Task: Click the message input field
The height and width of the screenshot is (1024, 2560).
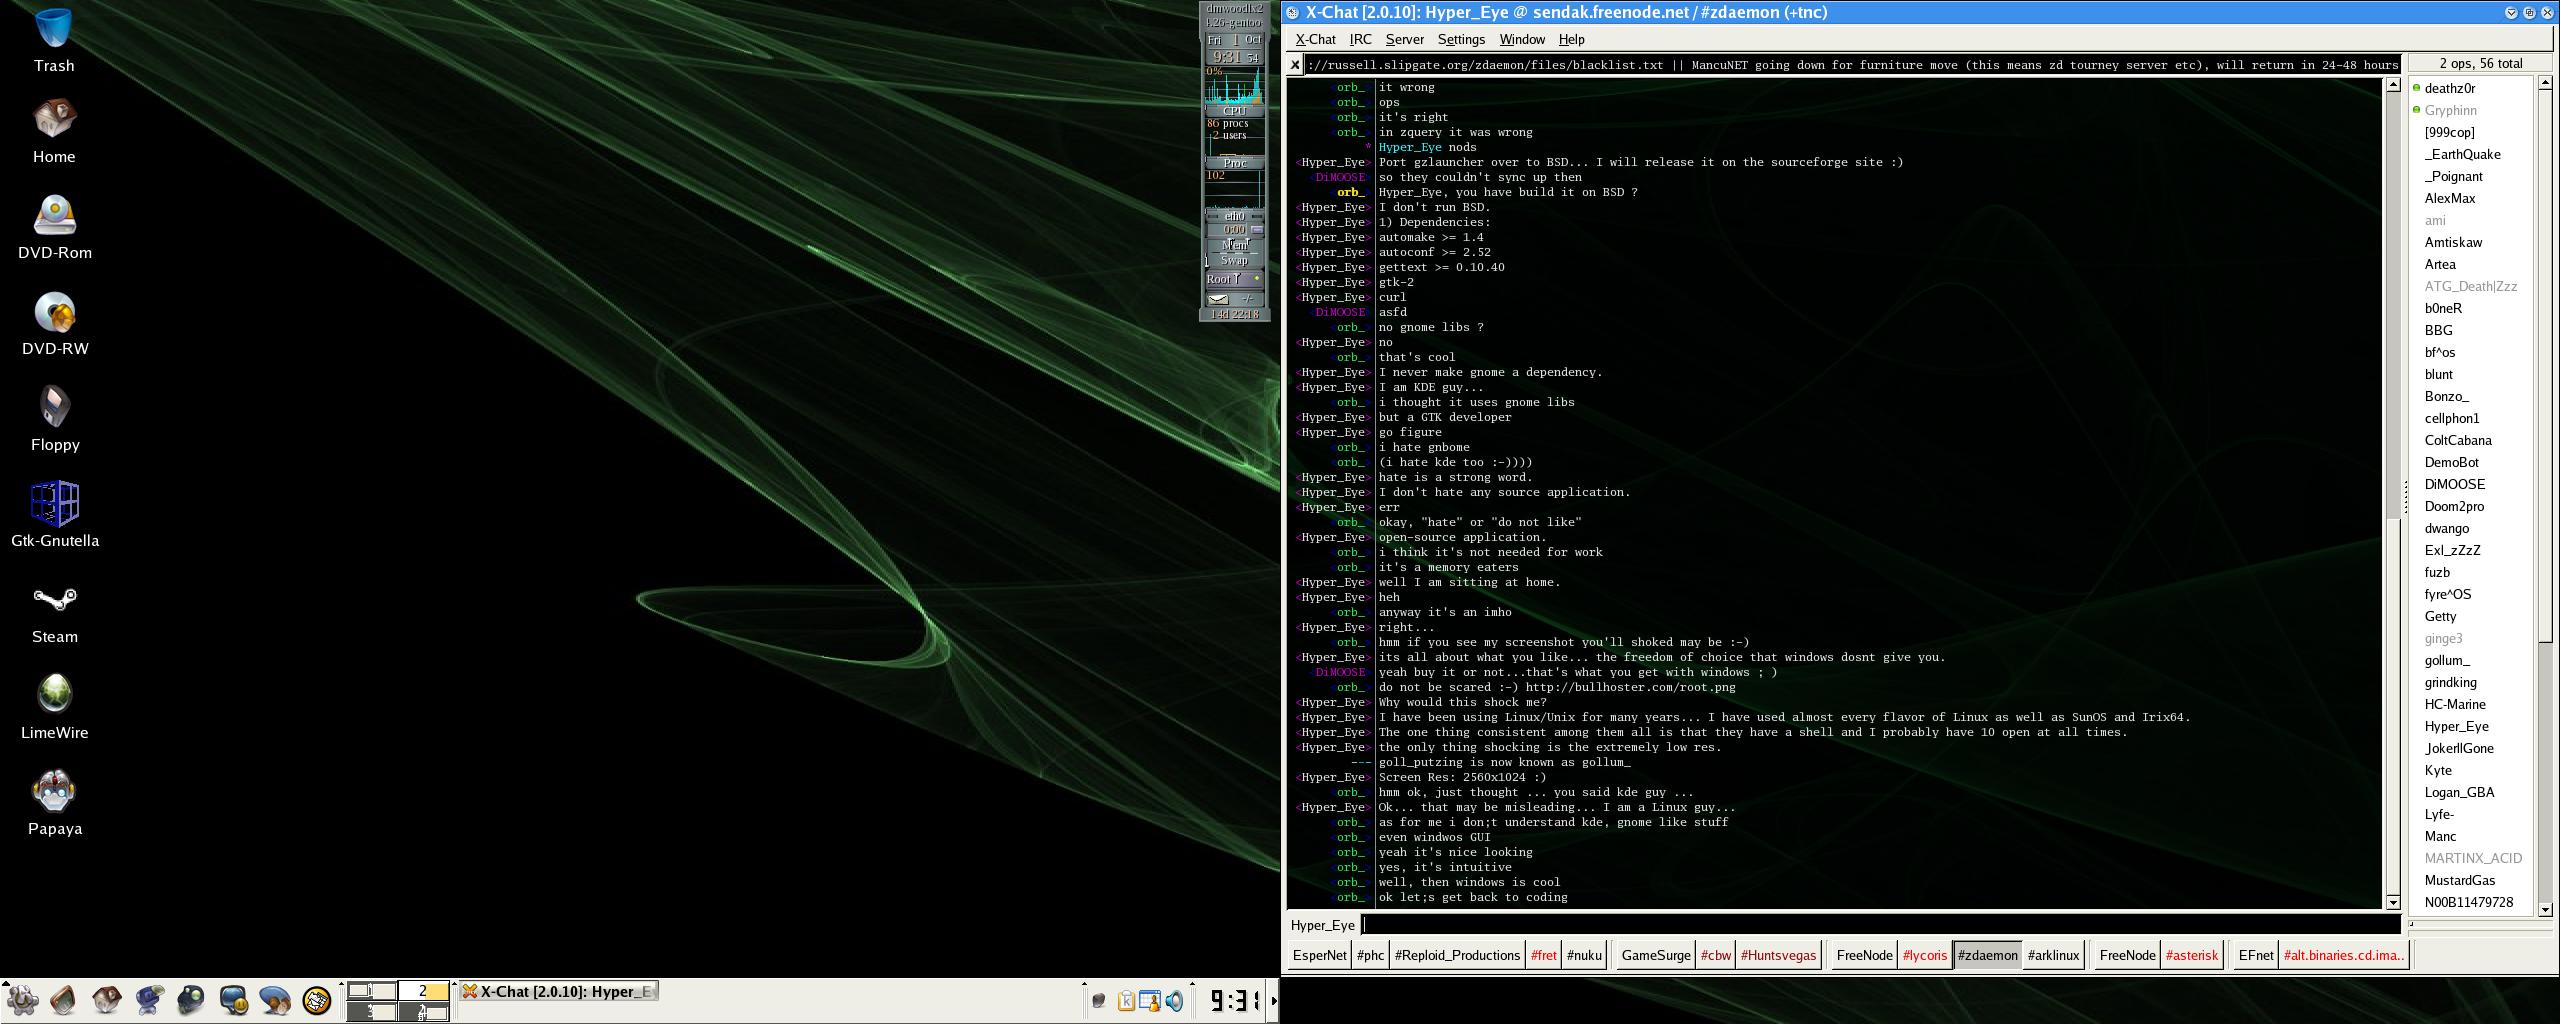Action: coord(1880,925)
